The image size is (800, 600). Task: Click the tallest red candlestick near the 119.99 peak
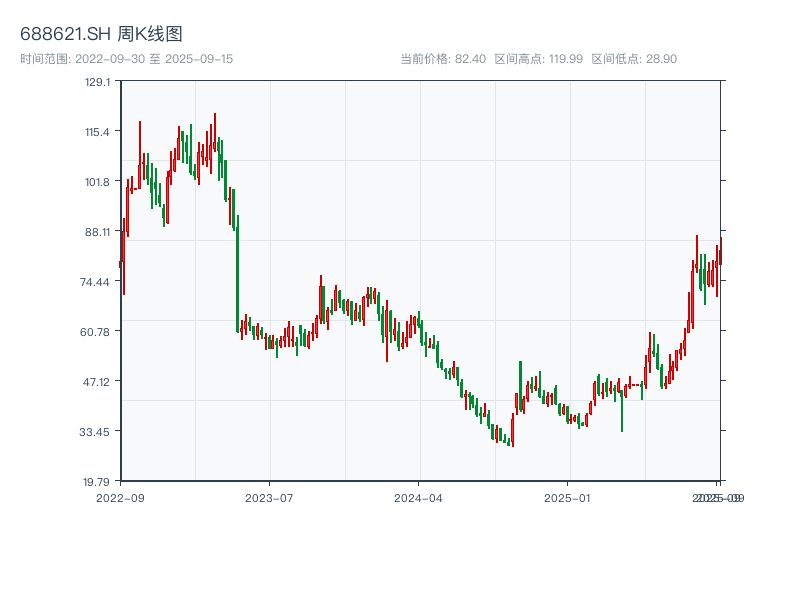click(215, 132)
